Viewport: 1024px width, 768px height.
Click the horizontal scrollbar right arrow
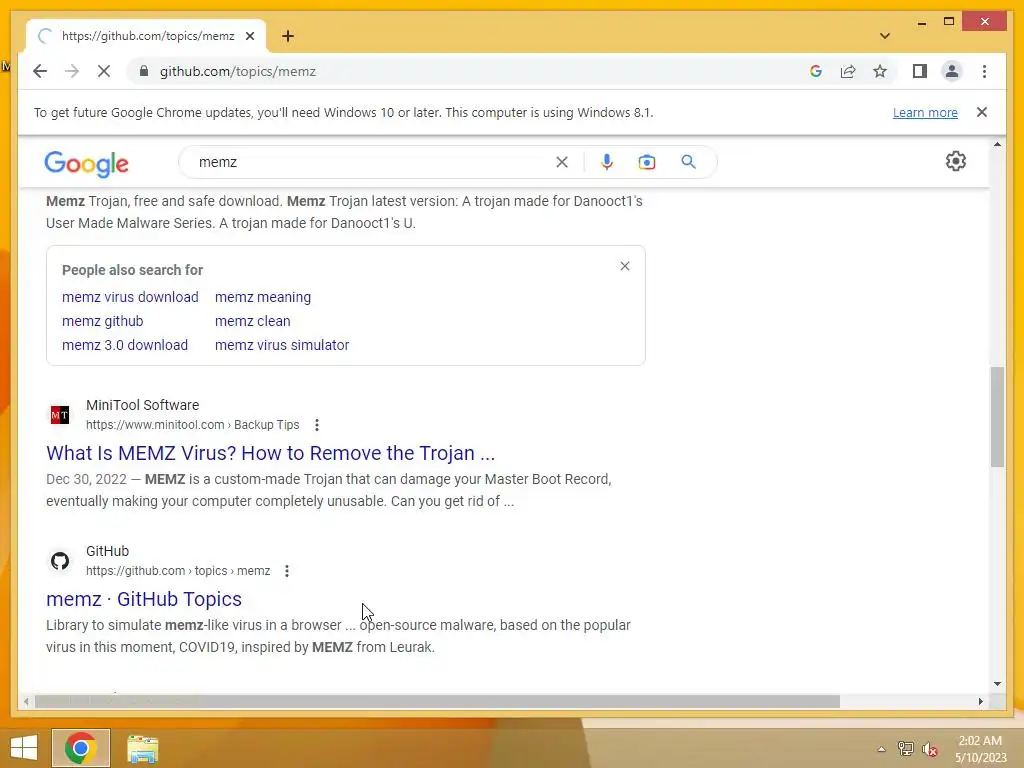(x=980, y=701)
